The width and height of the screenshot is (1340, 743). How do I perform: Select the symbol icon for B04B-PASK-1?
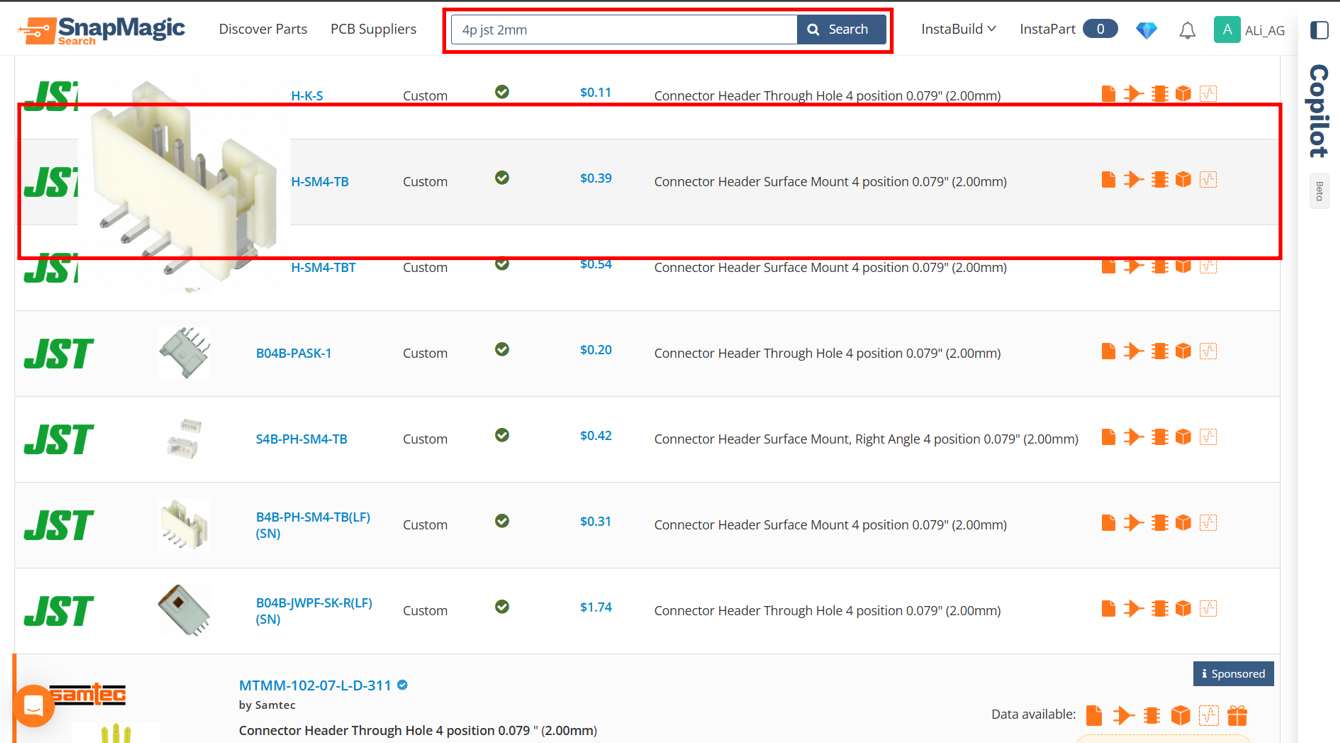tap(1133, 351)
